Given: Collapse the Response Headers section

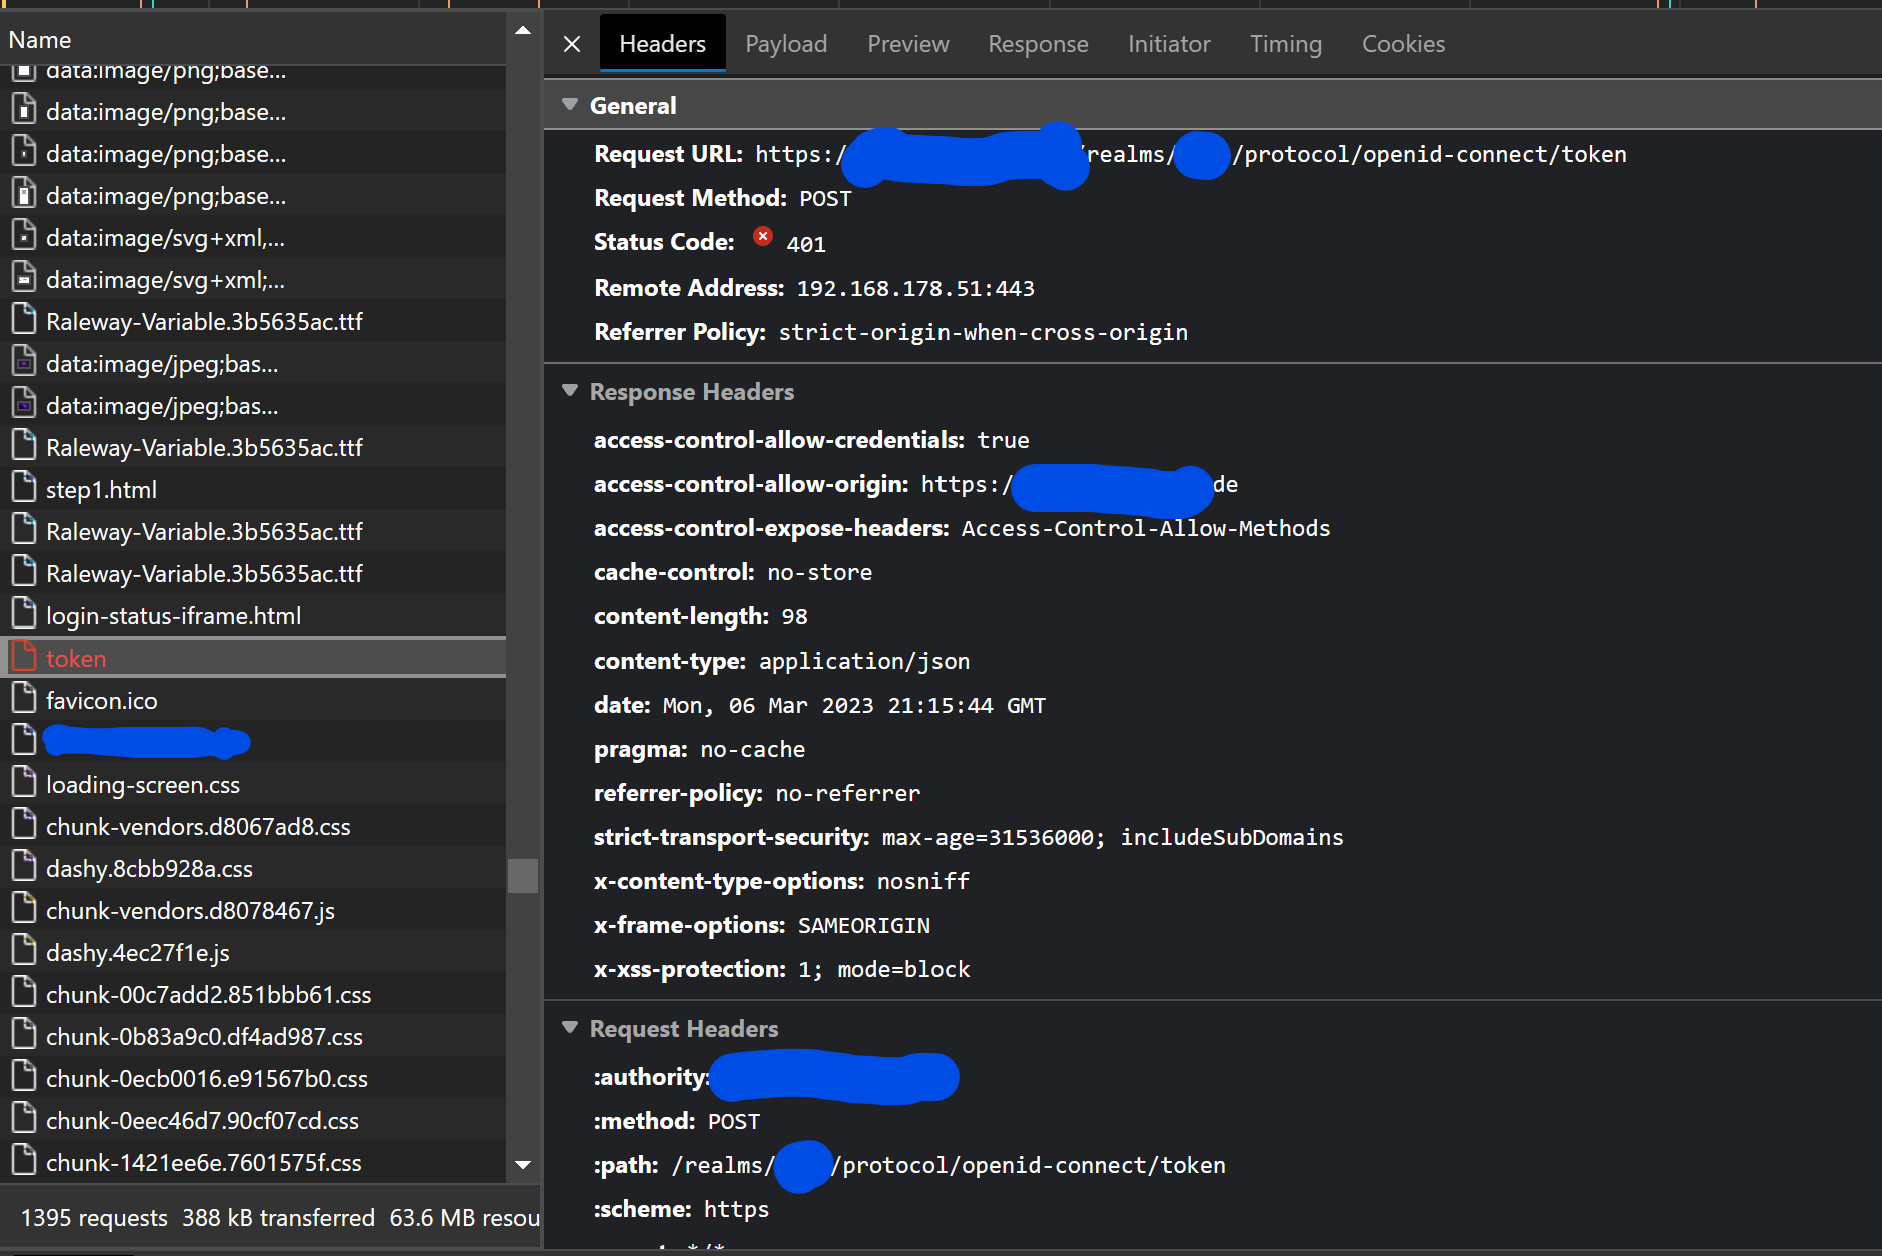Looking at the screenshot, I should coord(570,391).
